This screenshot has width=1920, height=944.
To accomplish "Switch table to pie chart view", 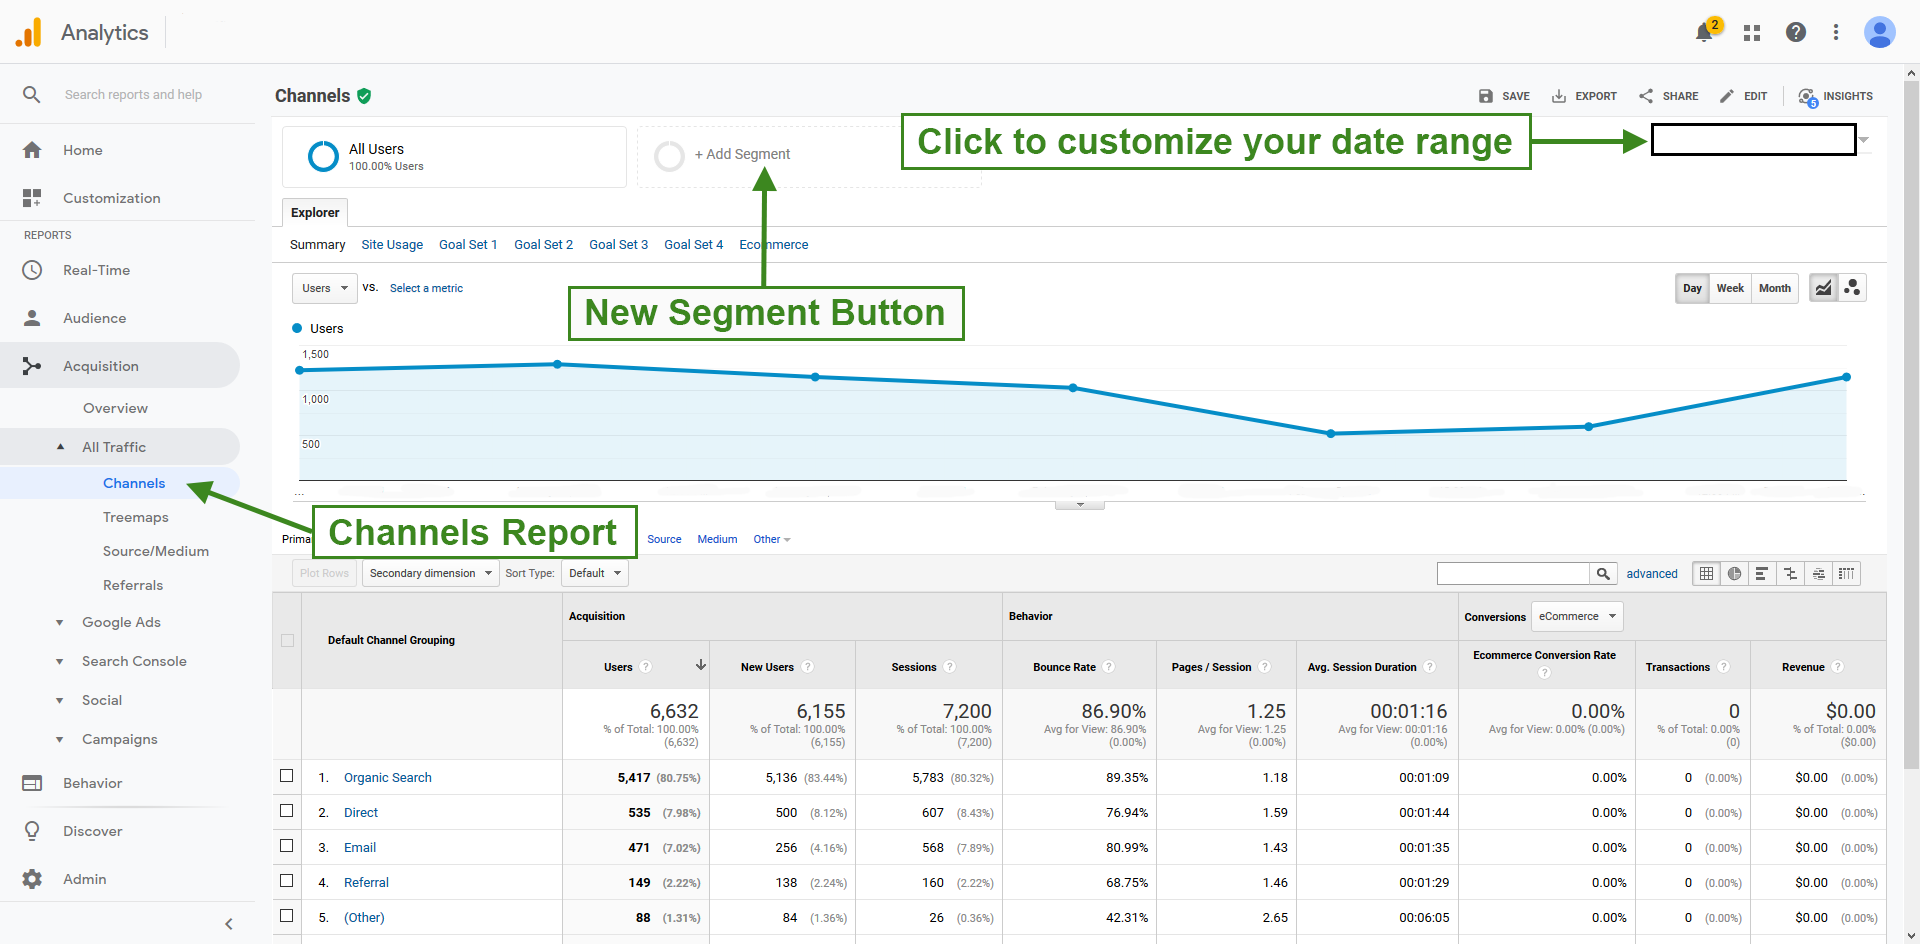I will 1733,573.
